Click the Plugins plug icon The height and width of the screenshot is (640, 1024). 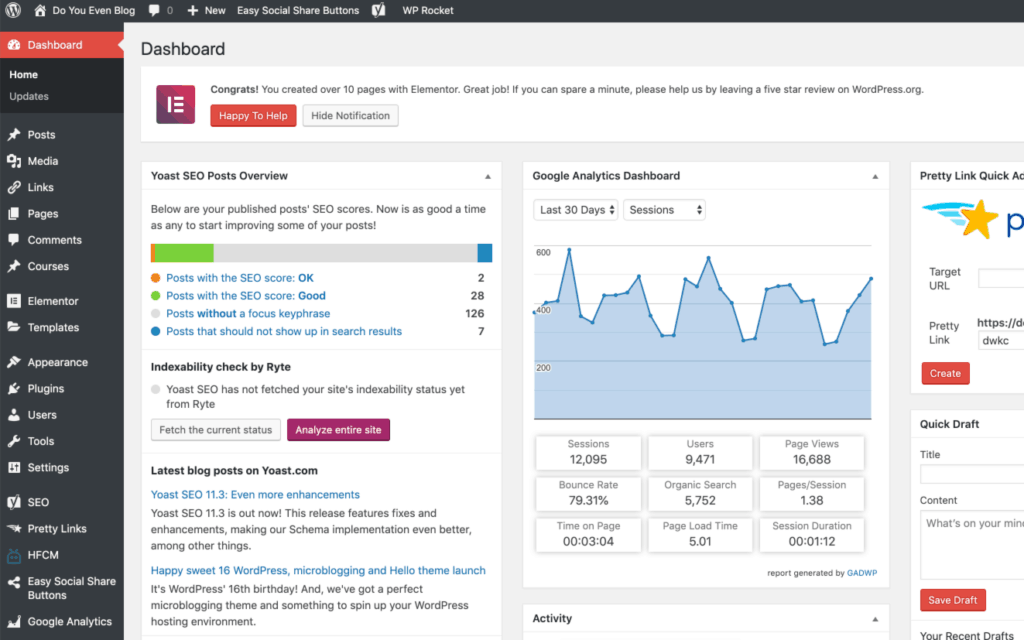[14, 389]
